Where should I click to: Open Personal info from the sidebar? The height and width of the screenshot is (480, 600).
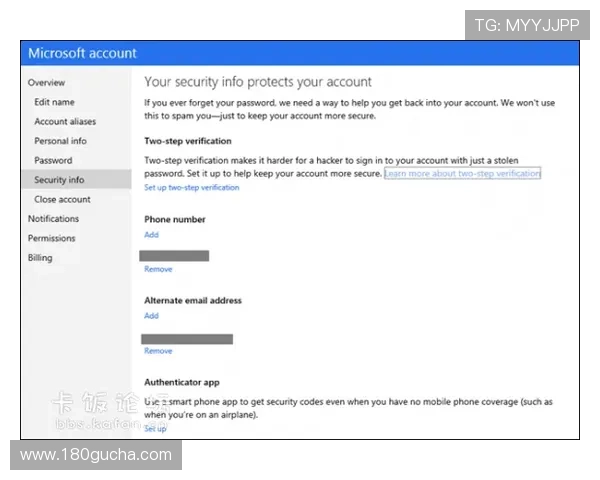(60, 141)
